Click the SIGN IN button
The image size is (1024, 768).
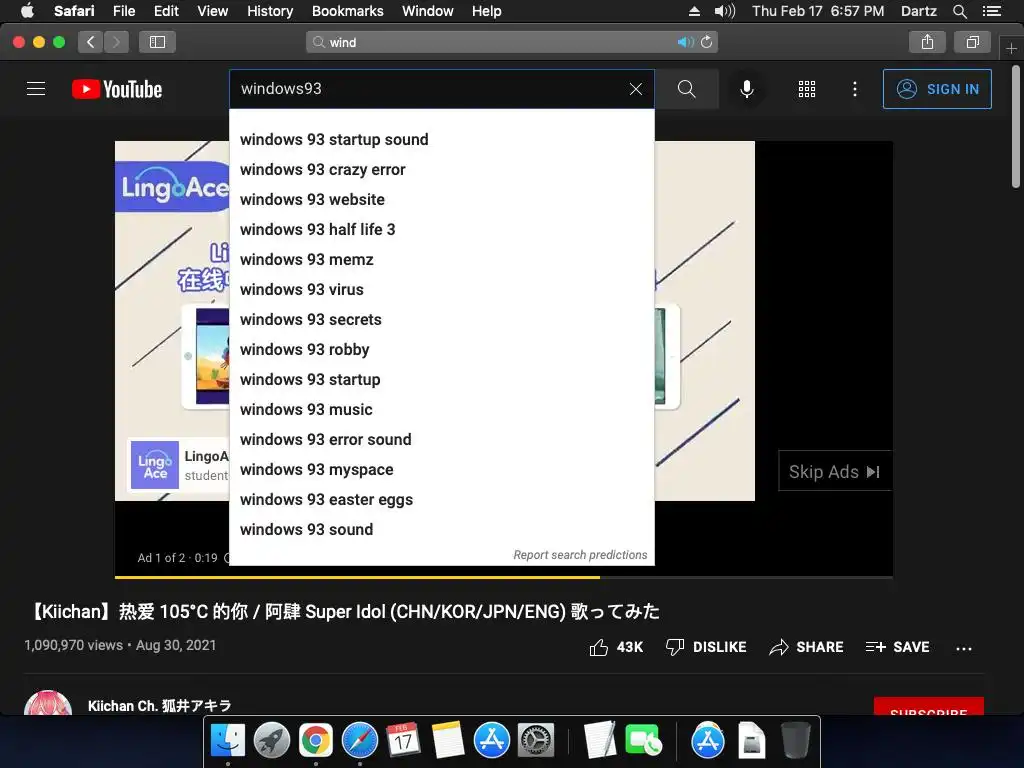point(937,89)
